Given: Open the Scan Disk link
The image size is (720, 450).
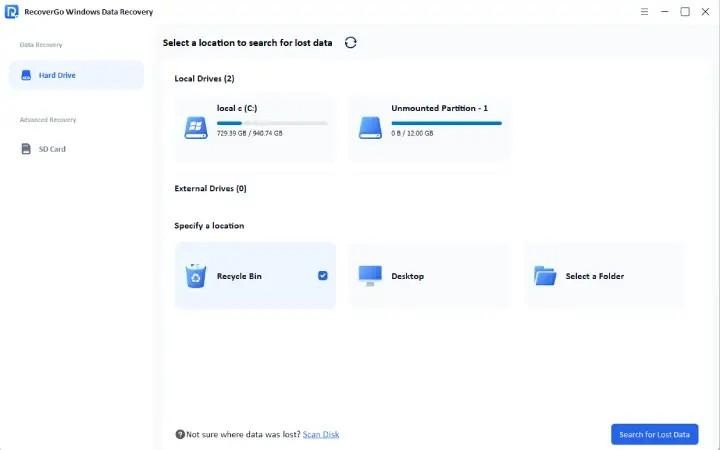Looking at the screenshot, I should 321,434.
